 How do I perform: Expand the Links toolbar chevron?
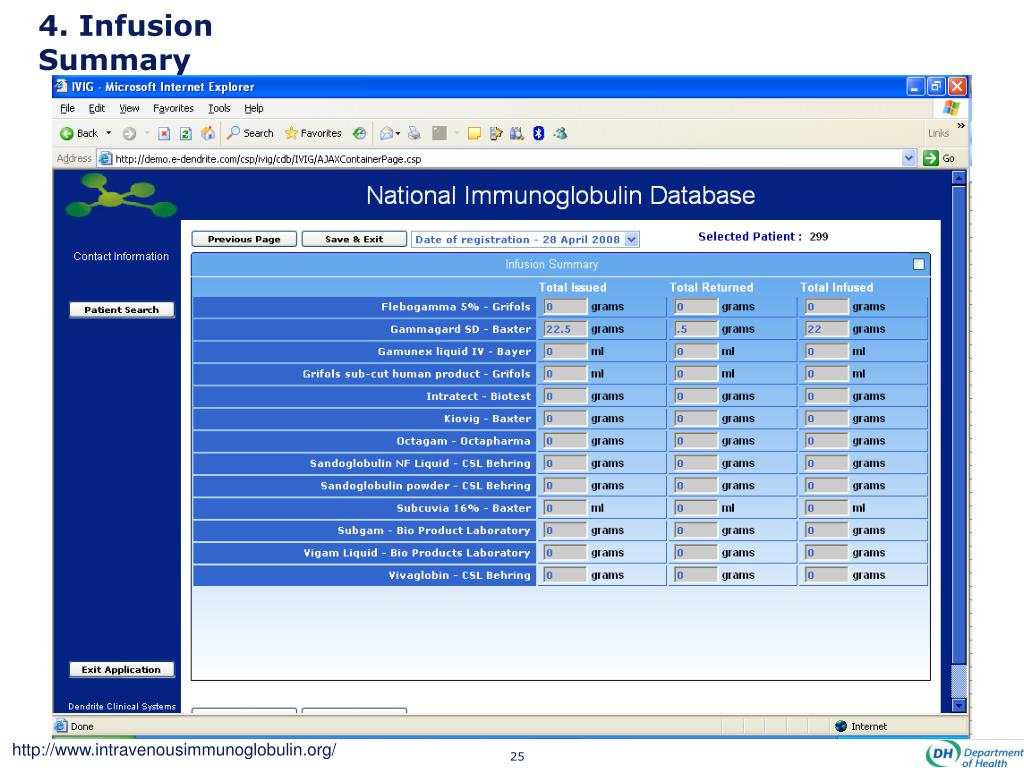961,125
